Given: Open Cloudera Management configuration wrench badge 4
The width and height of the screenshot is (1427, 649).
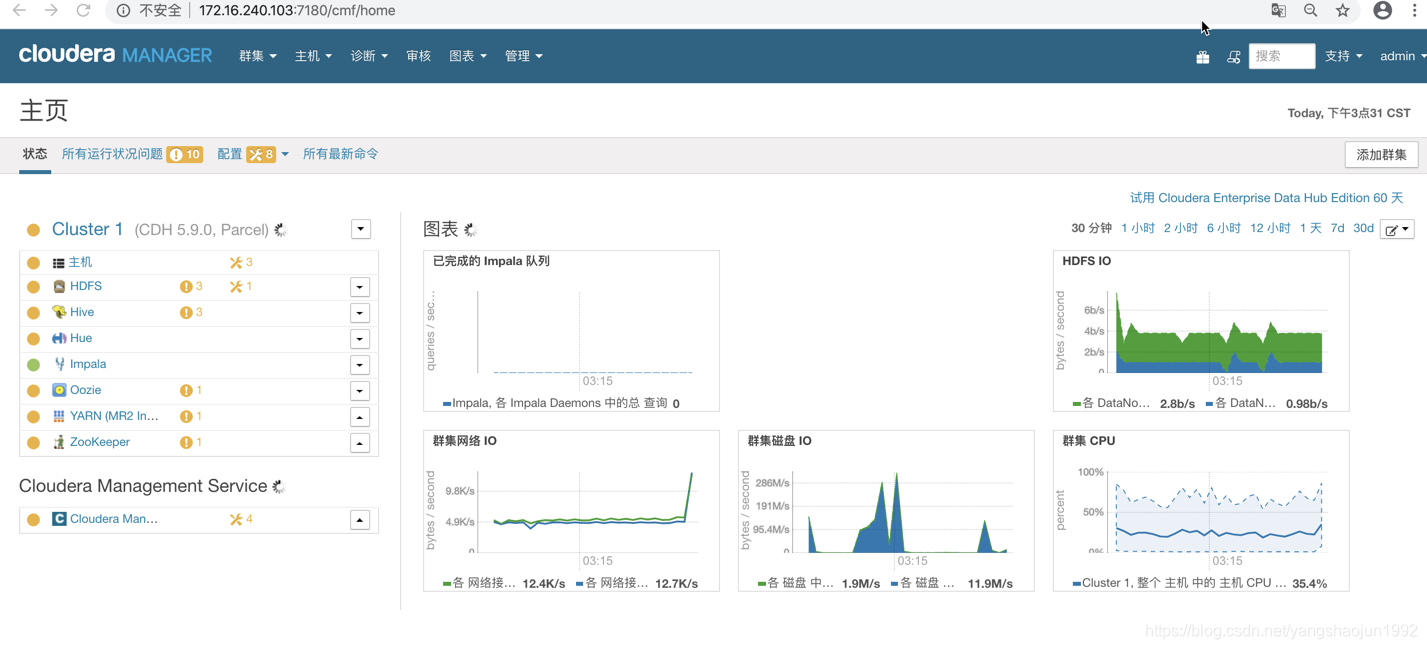Looking at the screenshot, I should (x=241, y=519).
